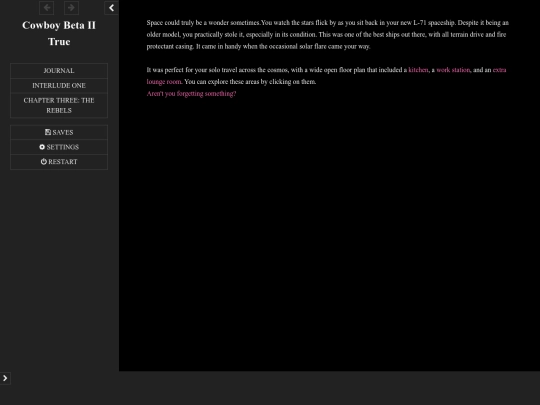The width and height of the screenshot is (540, 405).
Task: Open the Journal menu entry
Action: (x=59, y=71)
